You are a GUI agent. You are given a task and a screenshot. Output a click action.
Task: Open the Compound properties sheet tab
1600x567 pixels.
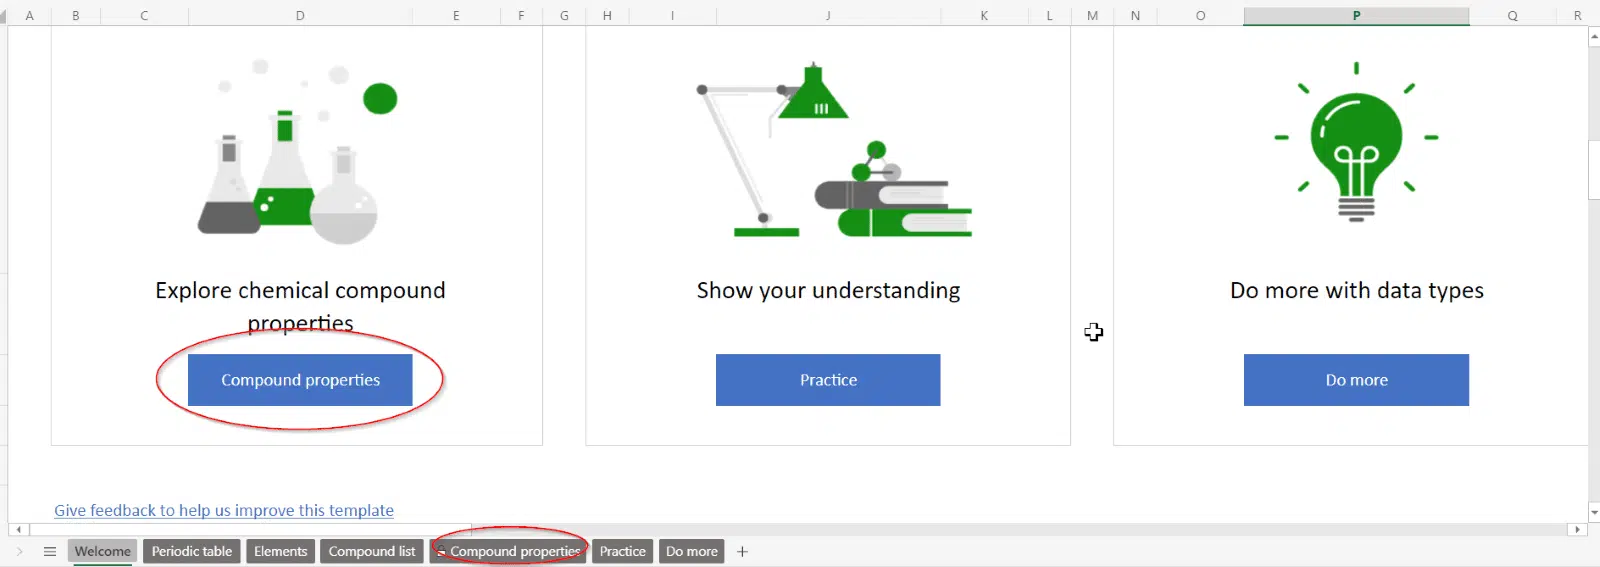click(509, 551)
